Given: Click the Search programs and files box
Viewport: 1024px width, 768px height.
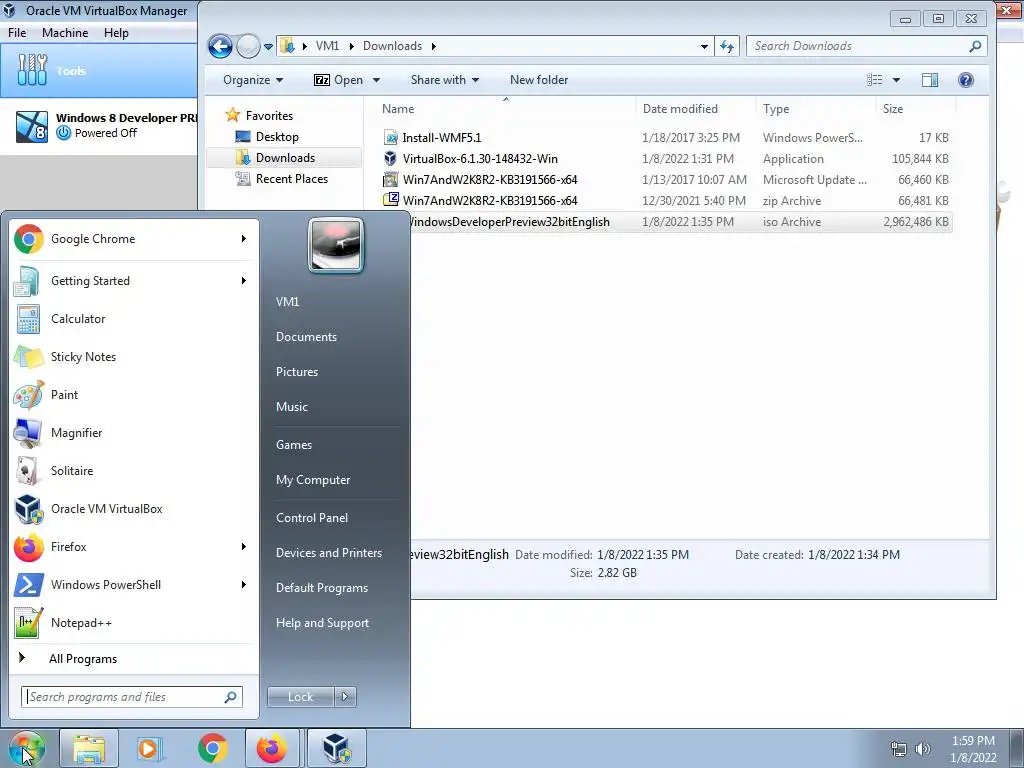Looking at the screenshot, I should pos(132,697).
